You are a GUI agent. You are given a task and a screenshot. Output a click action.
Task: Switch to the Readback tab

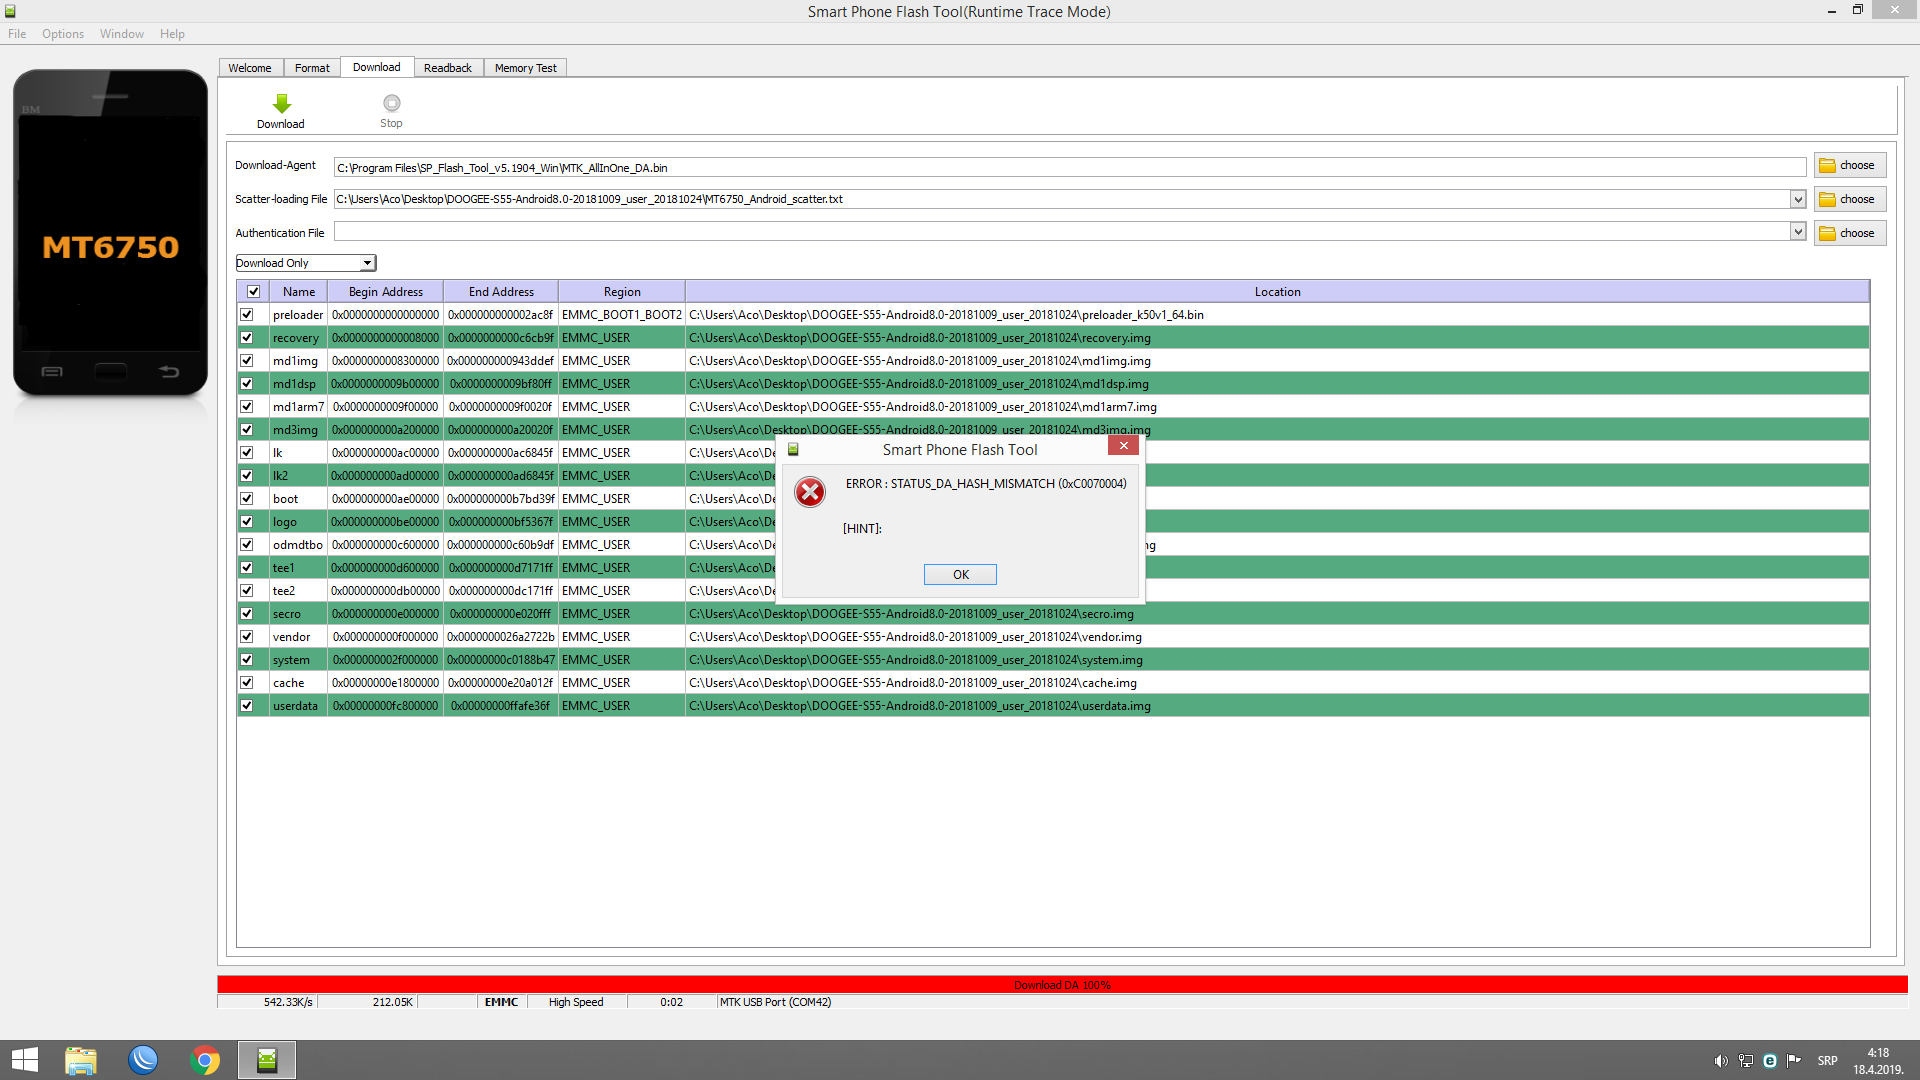(x=448, y=68)
